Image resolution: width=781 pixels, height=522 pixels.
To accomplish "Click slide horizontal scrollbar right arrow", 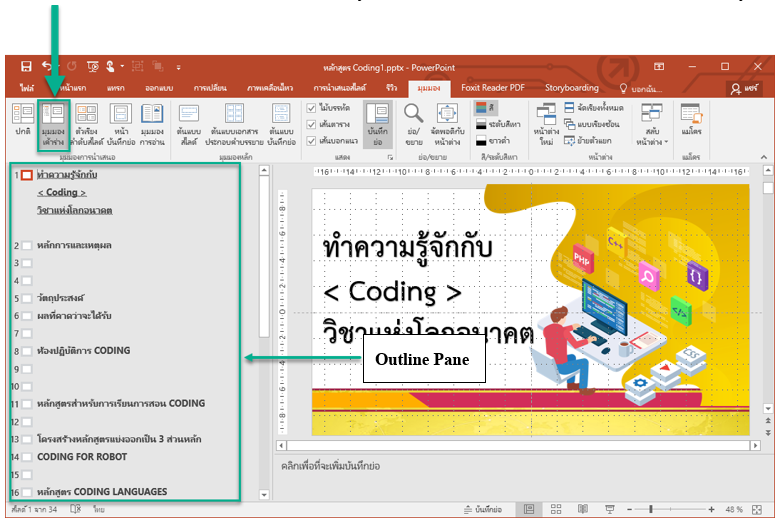I will (756, 445).
